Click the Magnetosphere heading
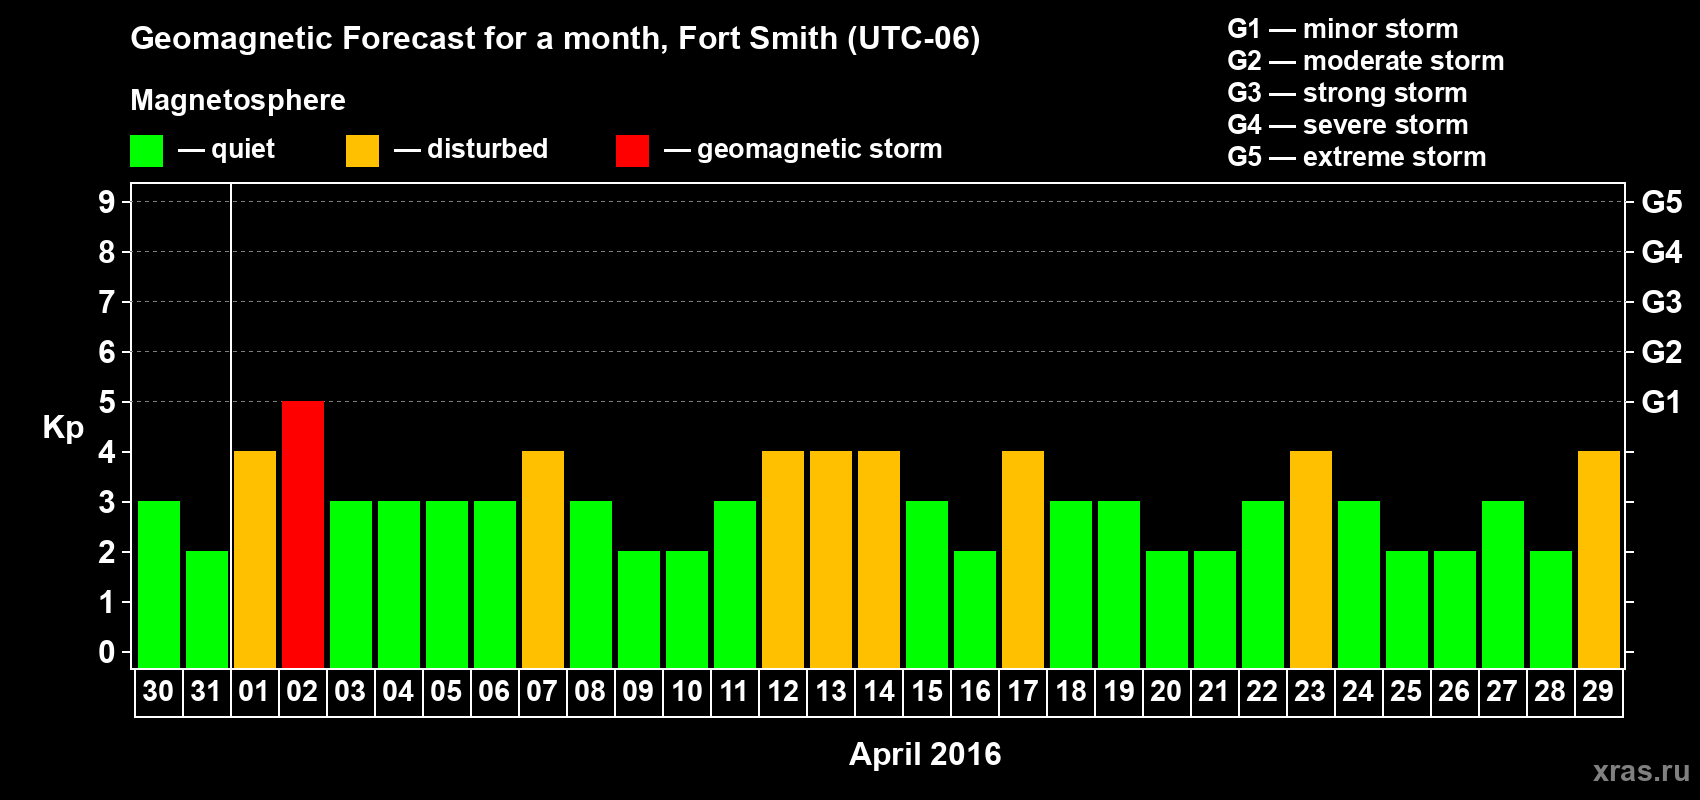1700x800 pixels. pos(238,101)
